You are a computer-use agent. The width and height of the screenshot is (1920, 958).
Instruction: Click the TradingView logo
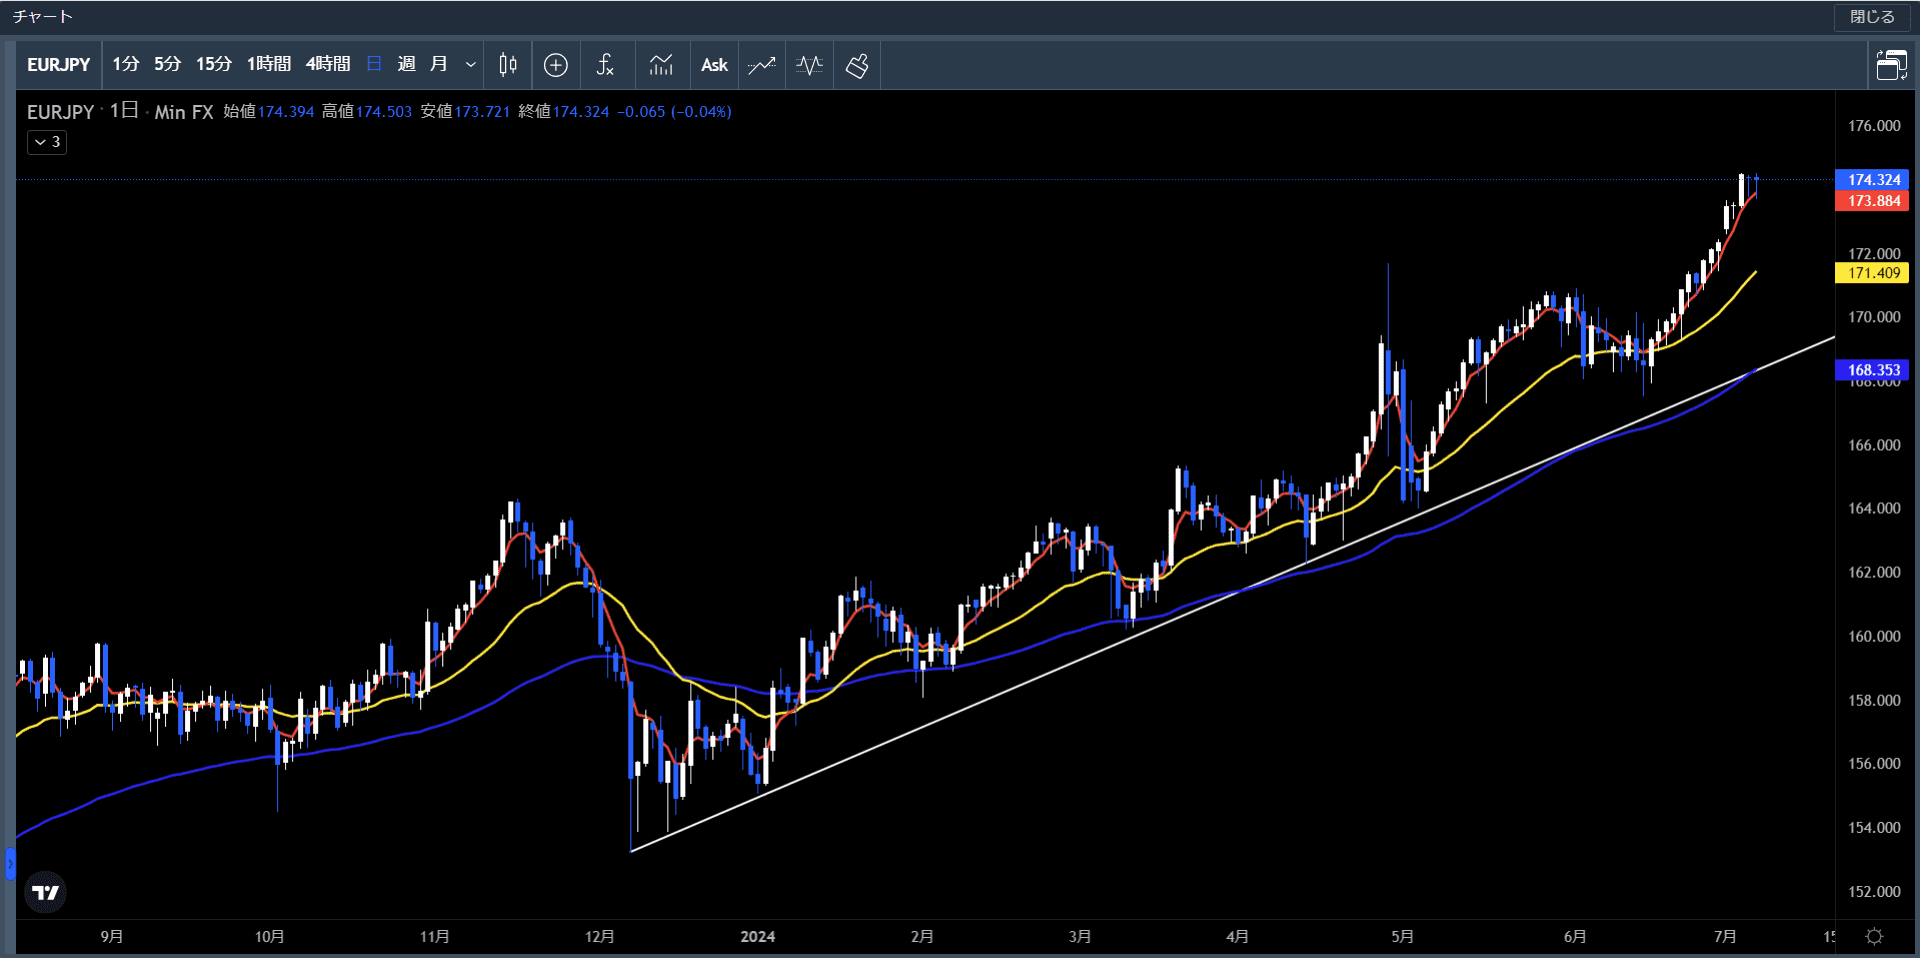[x=45, y=892]
